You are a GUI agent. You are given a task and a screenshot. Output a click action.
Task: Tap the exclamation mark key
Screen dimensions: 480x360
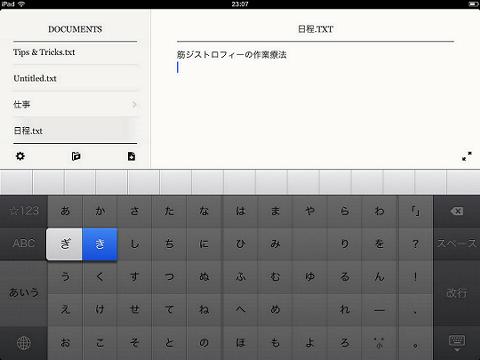click(415, 277)
